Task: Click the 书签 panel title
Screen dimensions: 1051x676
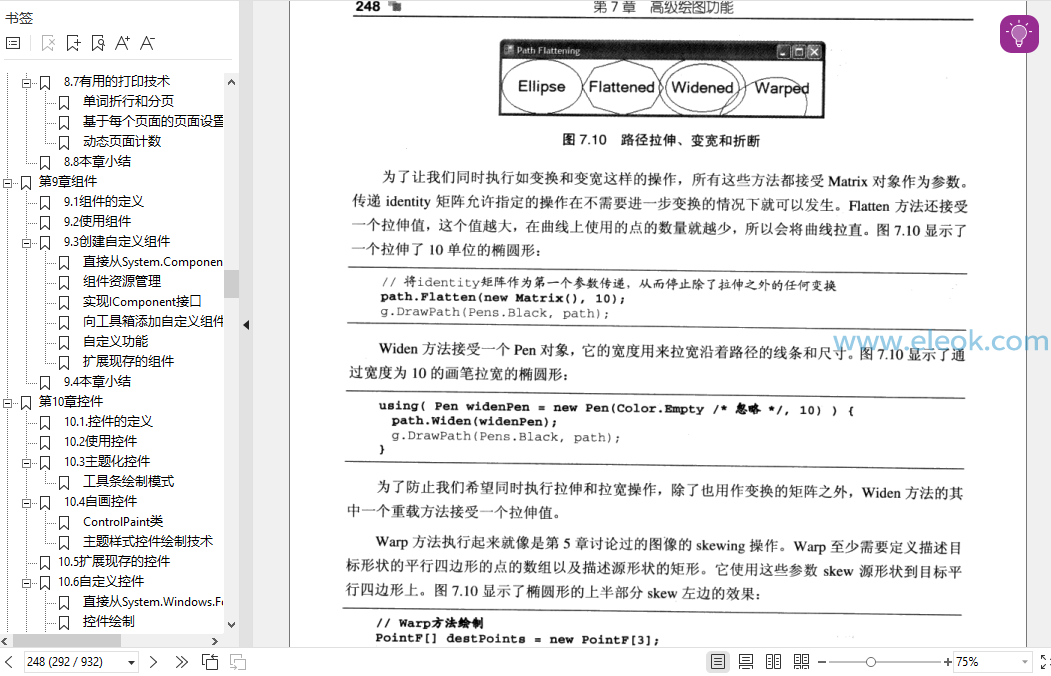Action: coord(19,16)
